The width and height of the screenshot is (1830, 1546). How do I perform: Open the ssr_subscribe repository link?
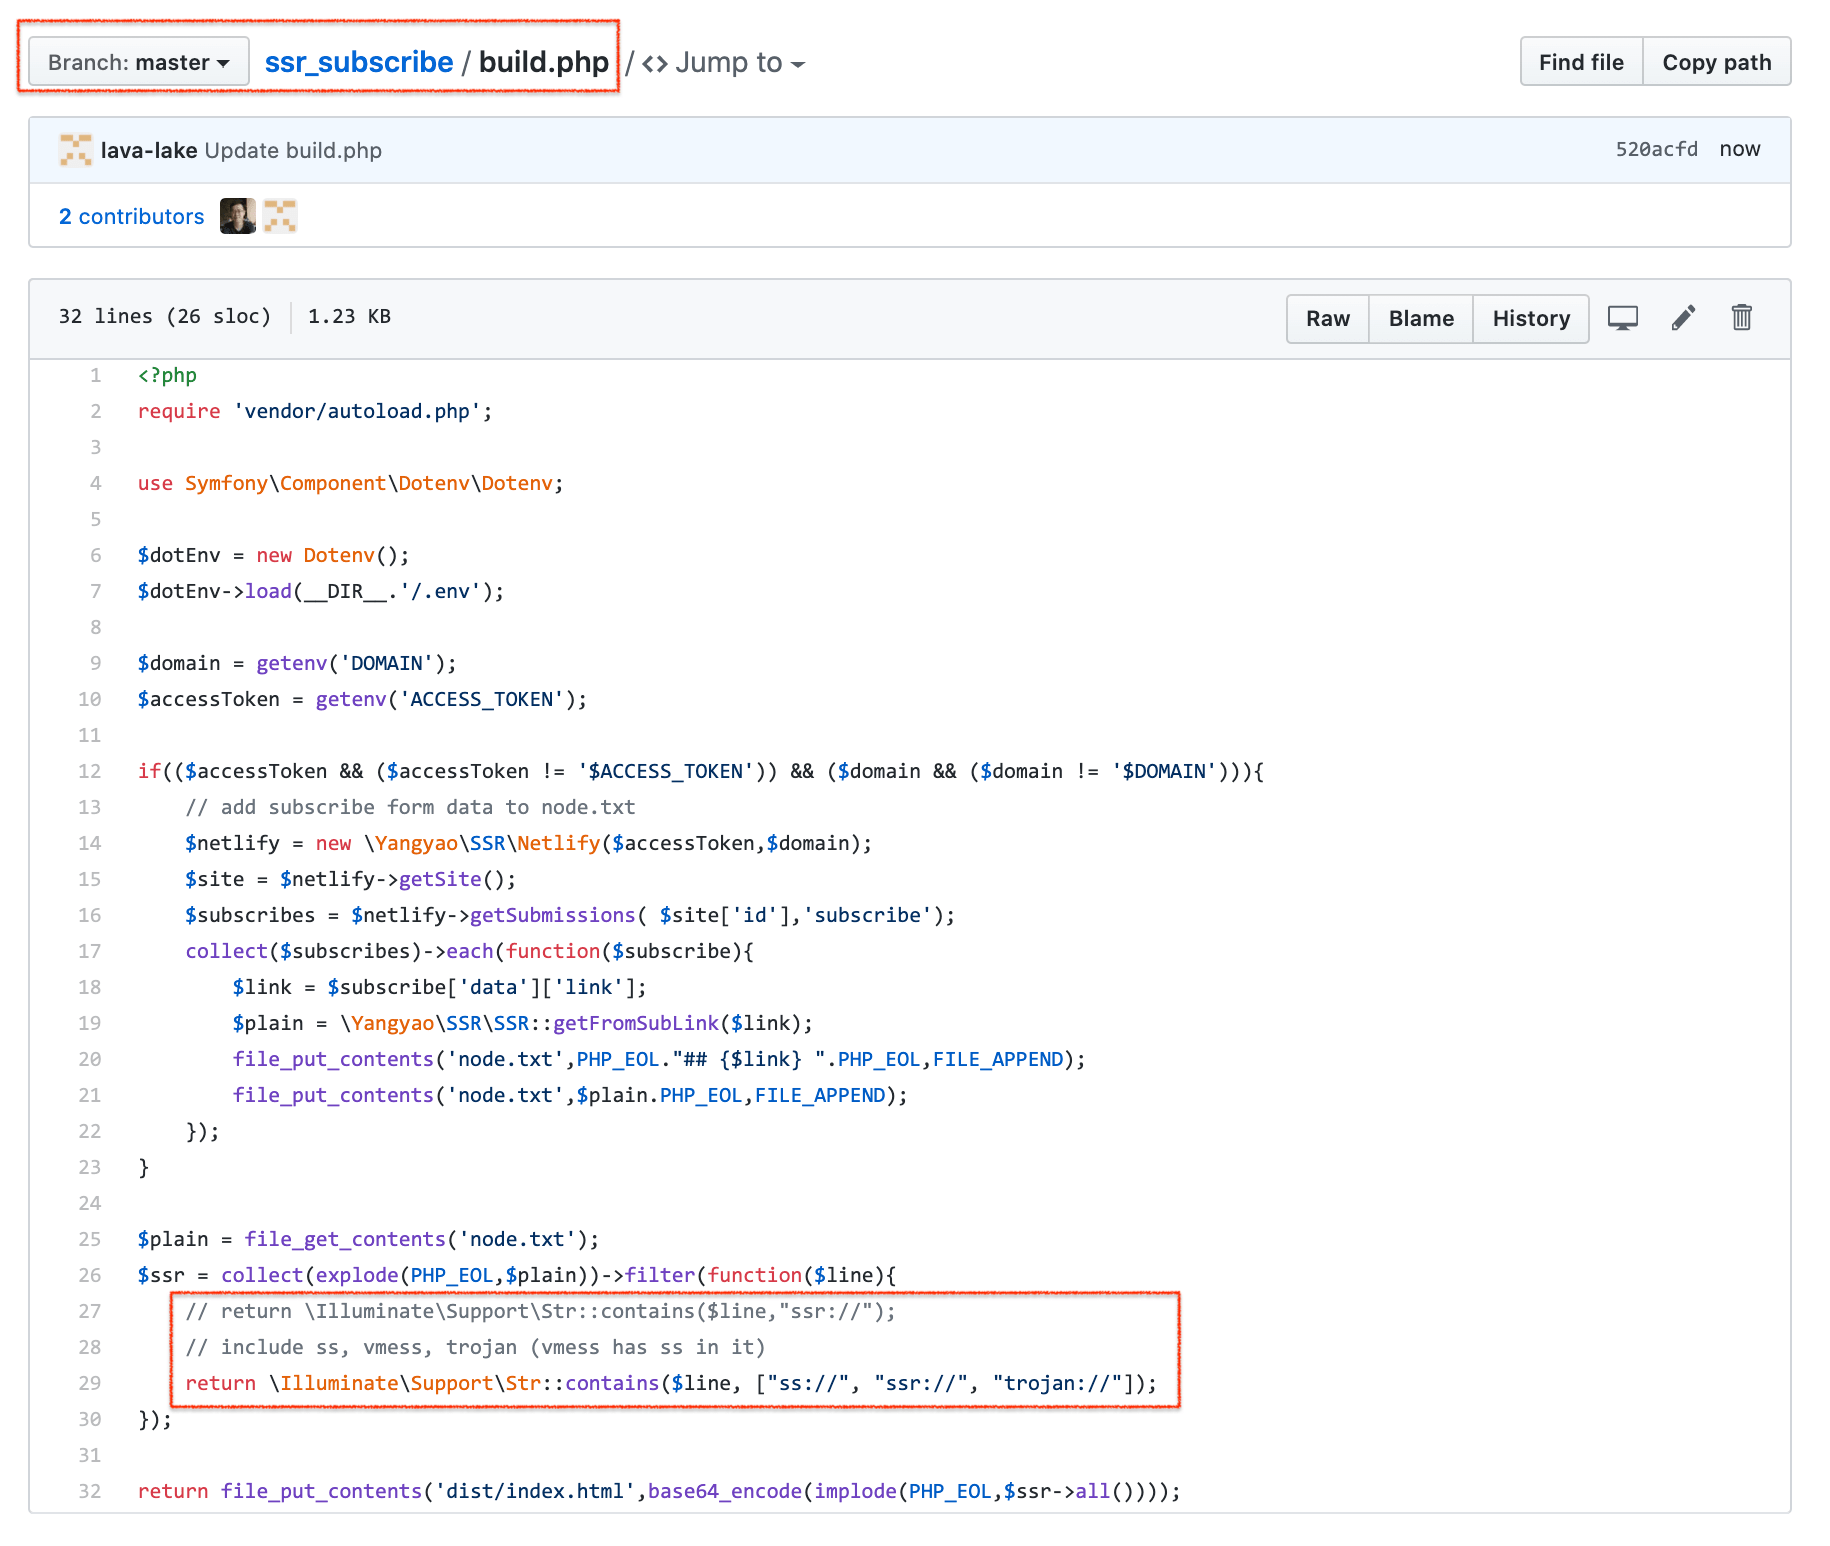[x=358, y=62]
